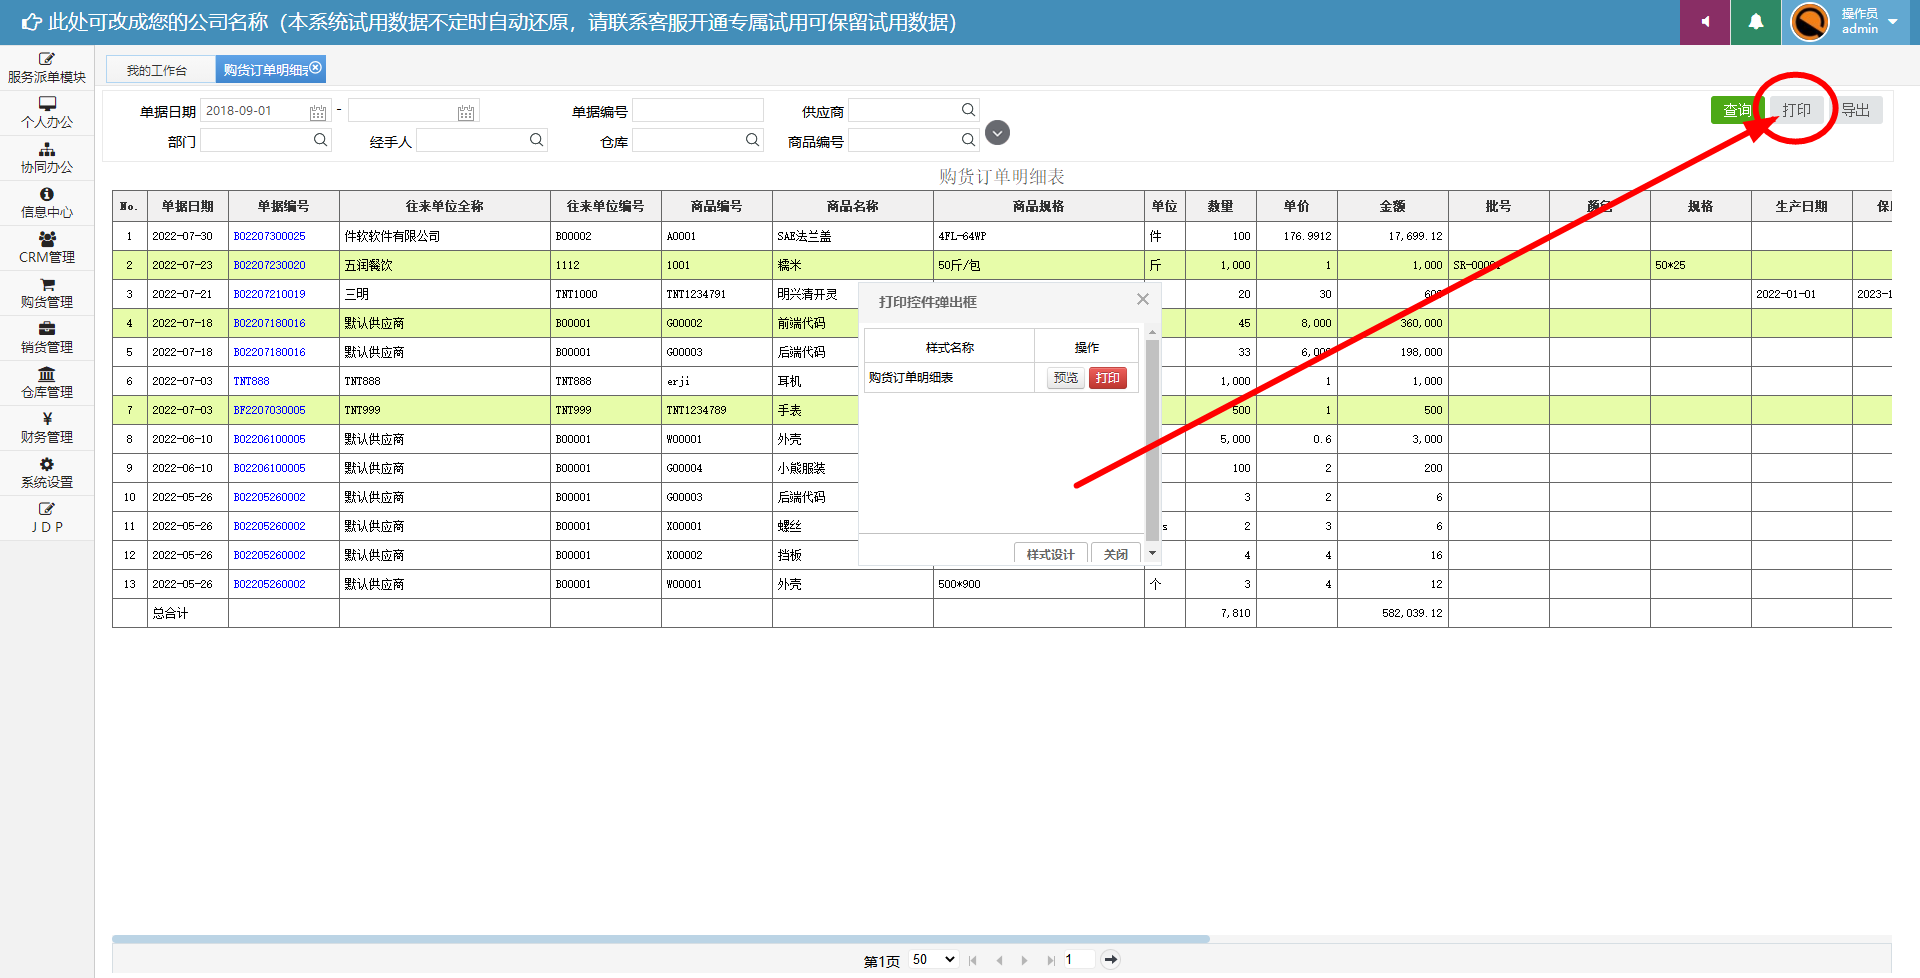Click the print dialog vertical scrollbar
Image resolution: width=1920 pixels, height=978 pixels.
pos(1152,440)
